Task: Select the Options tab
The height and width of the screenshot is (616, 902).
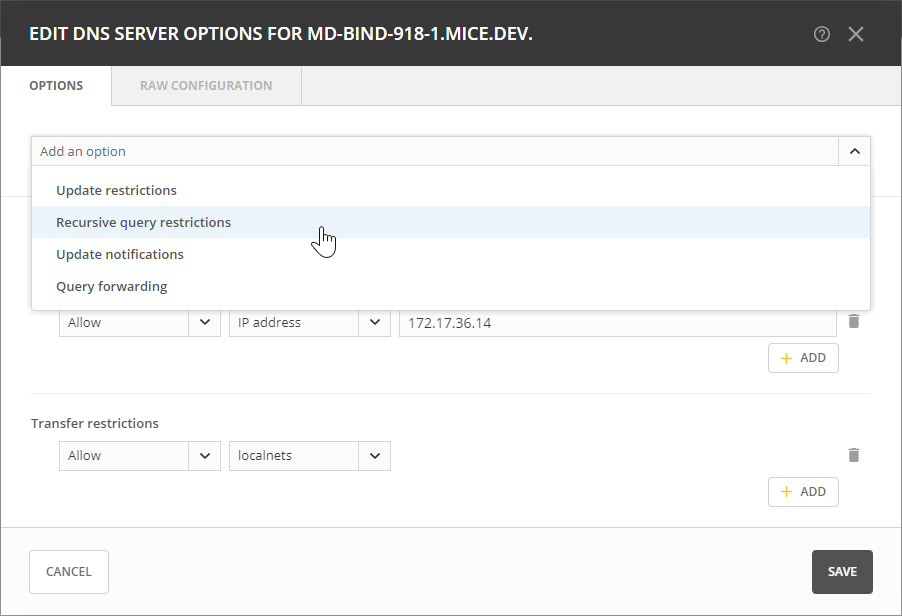Action: point(56,86)
